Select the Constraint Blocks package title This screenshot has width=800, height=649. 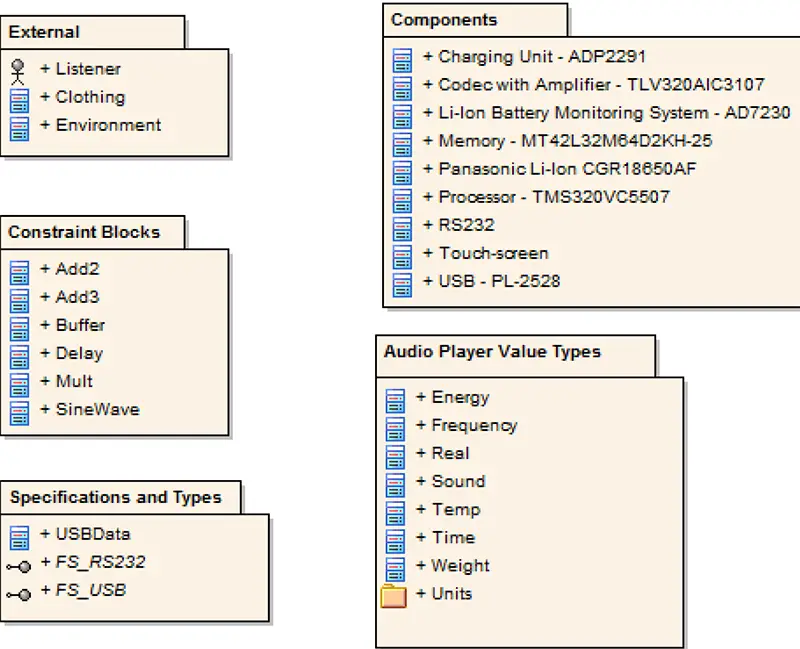click(84, 232)
